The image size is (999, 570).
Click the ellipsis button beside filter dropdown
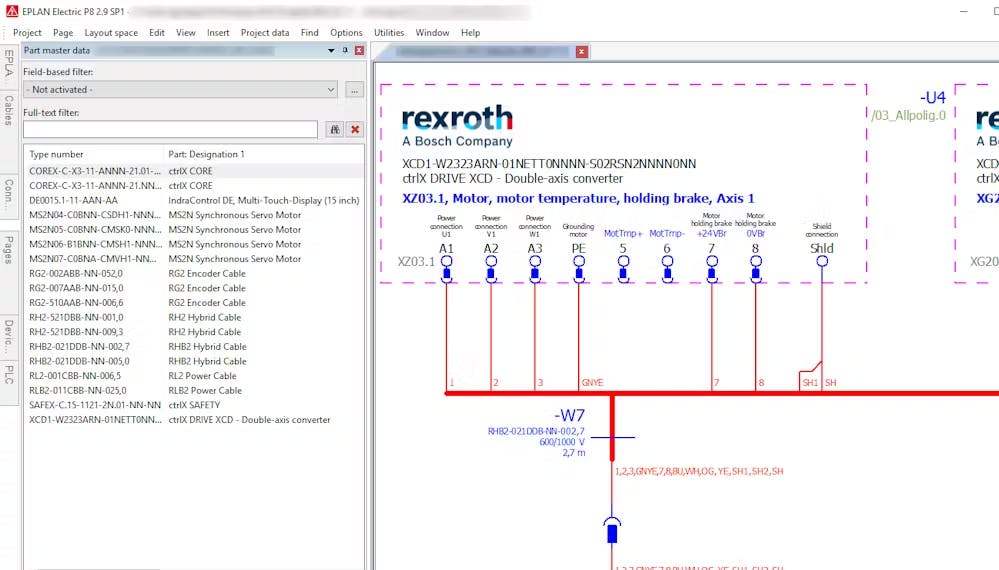(x=354, y=90)
